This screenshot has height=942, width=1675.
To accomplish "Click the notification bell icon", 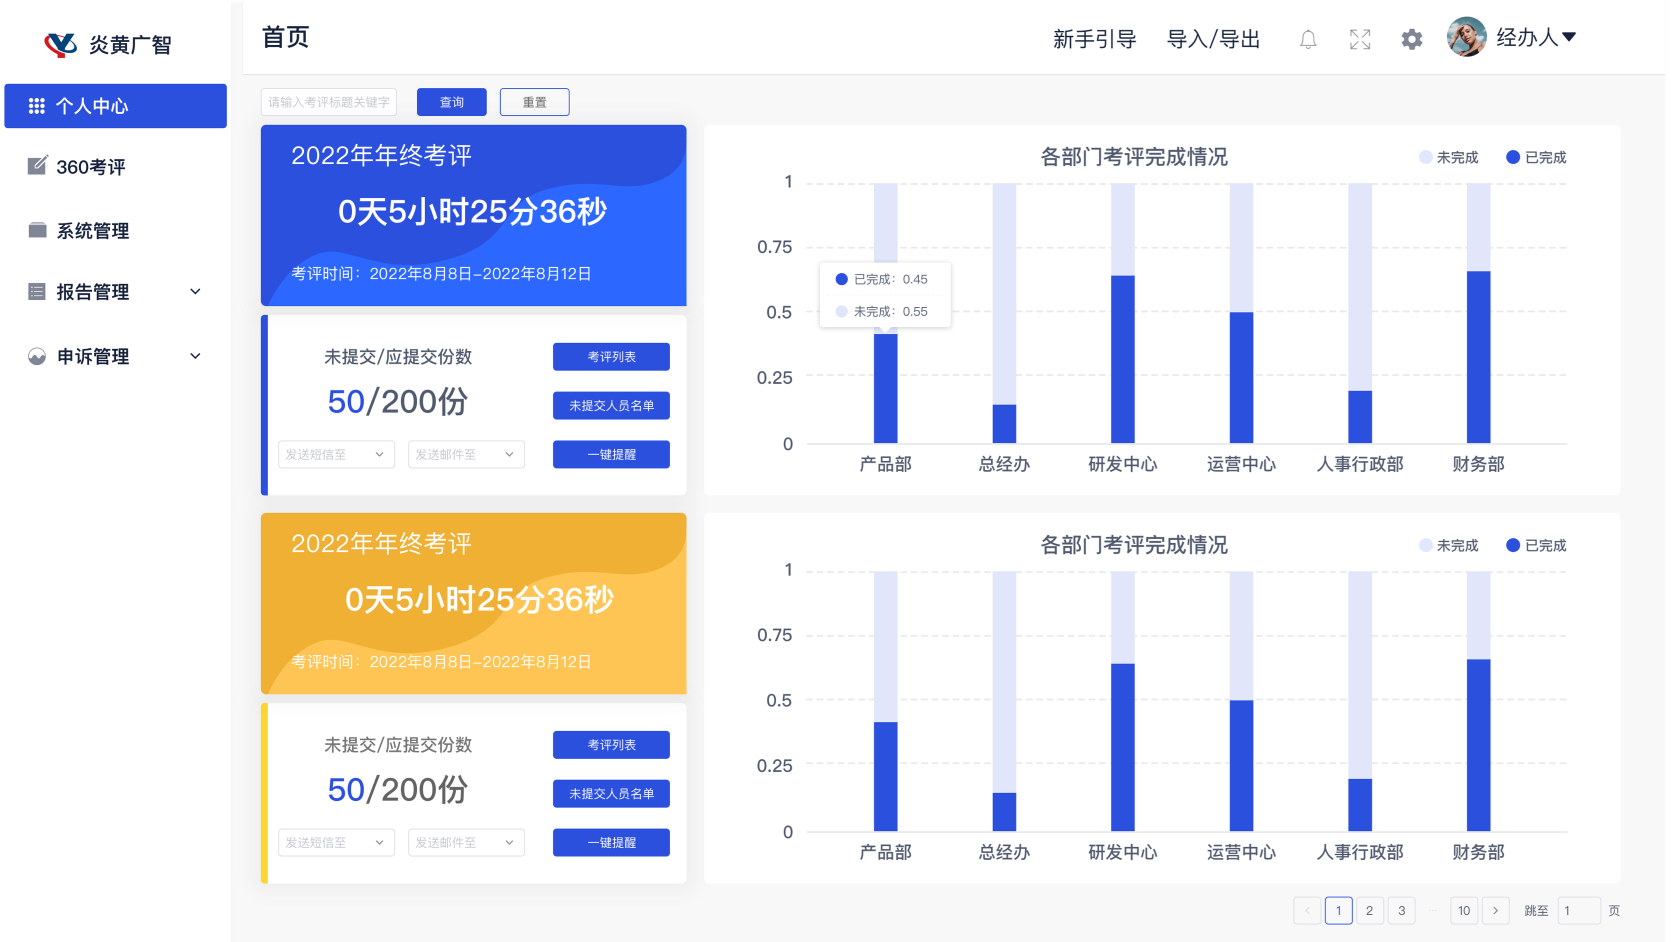I will (1308, 39).
